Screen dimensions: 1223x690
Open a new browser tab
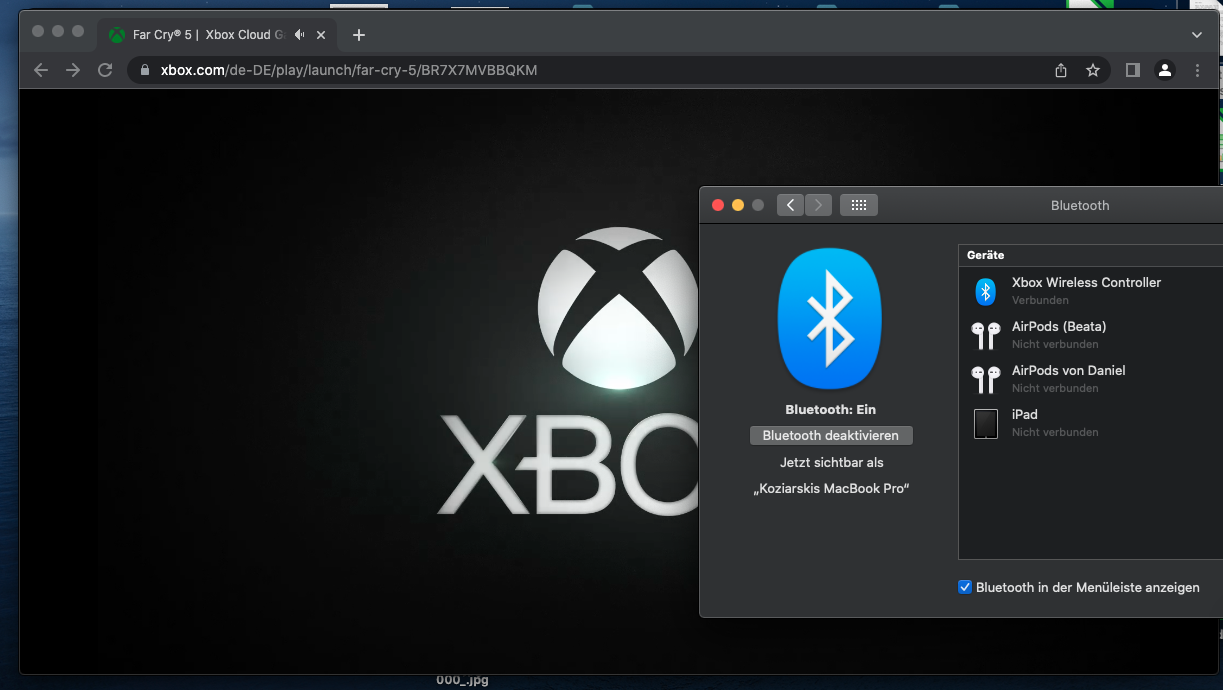pyautogui.click(x=359, y=35)
